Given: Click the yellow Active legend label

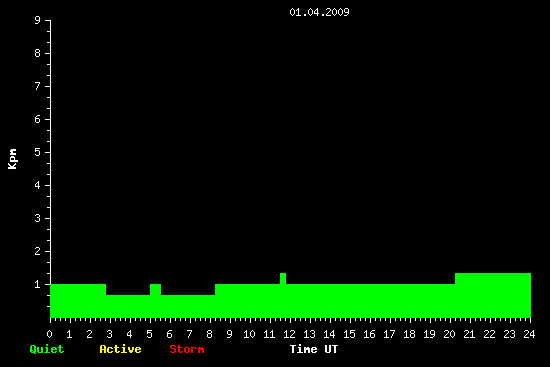Looking at the screenshot, I should coord(120,349).
